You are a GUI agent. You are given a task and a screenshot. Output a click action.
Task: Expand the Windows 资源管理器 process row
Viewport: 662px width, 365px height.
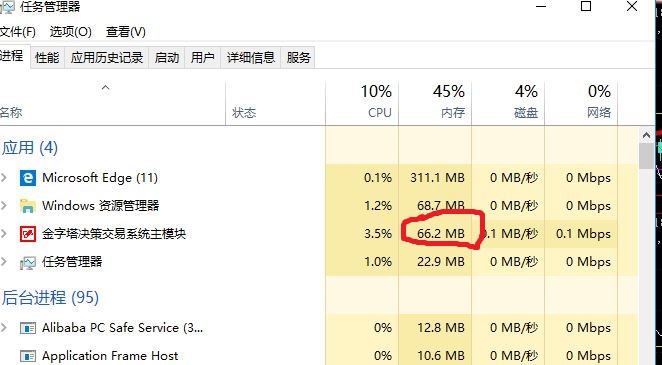[x=4, y=205]
